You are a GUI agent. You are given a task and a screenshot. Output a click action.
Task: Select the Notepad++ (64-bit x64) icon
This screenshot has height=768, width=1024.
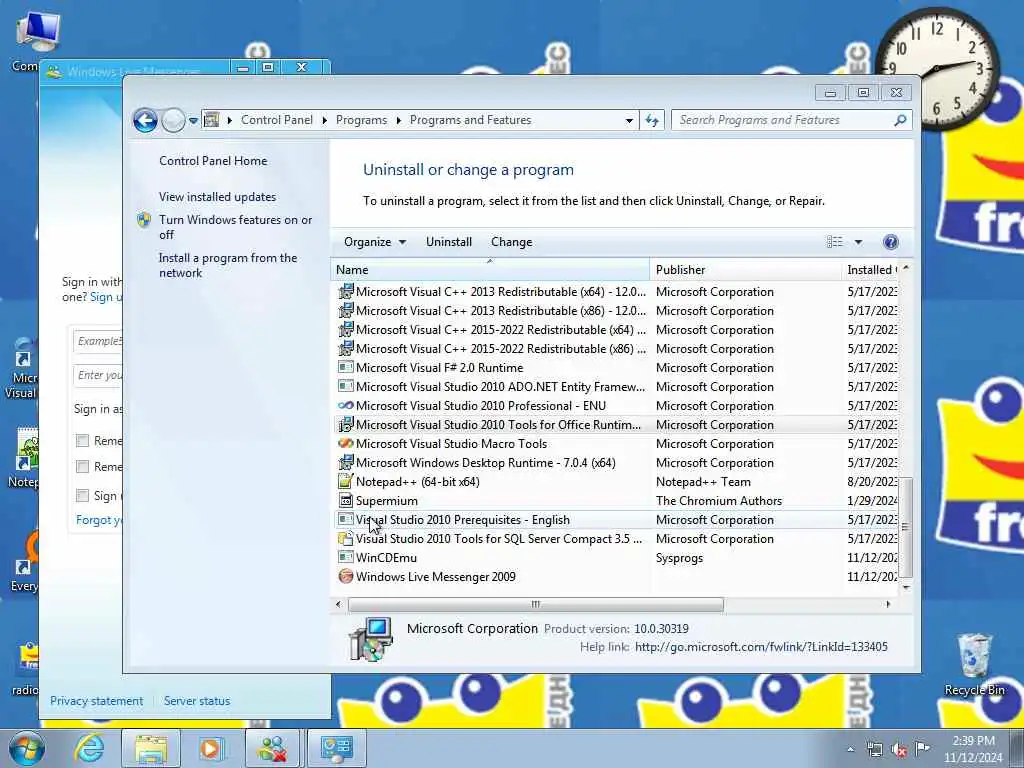click(x=345, y=481)
